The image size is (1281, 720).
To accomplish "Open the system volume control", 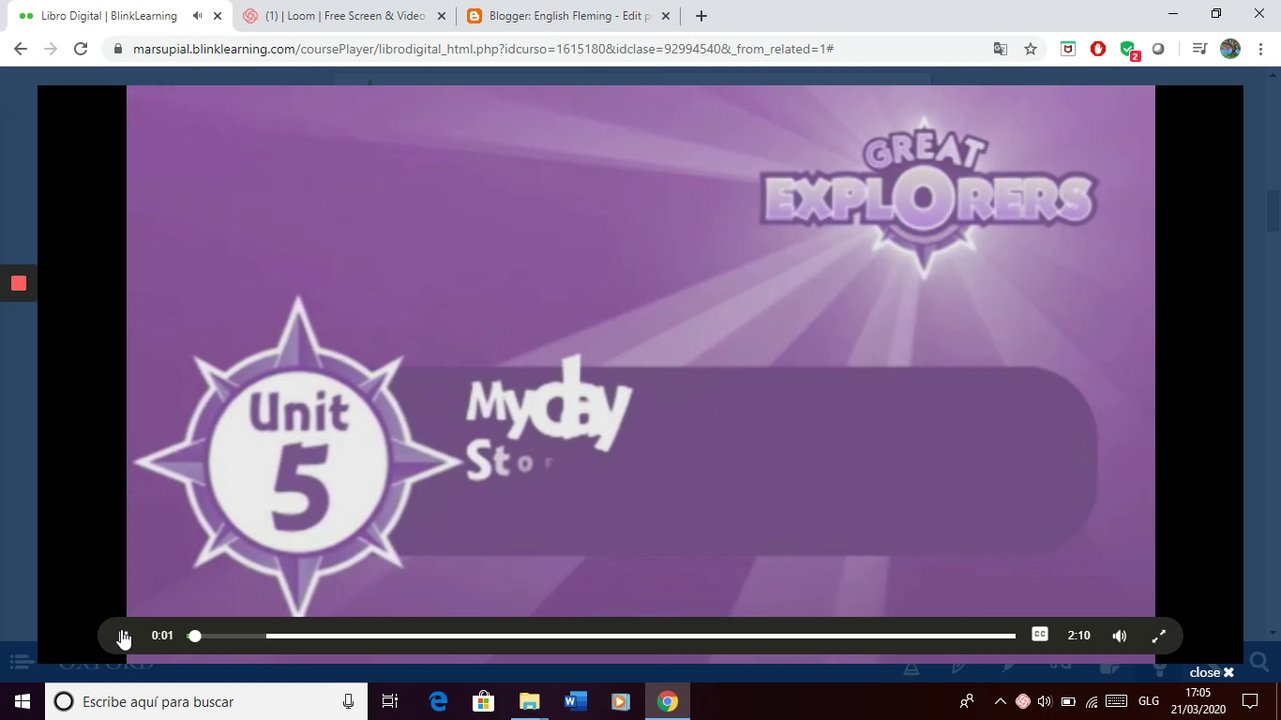I will coord(1044,701).
